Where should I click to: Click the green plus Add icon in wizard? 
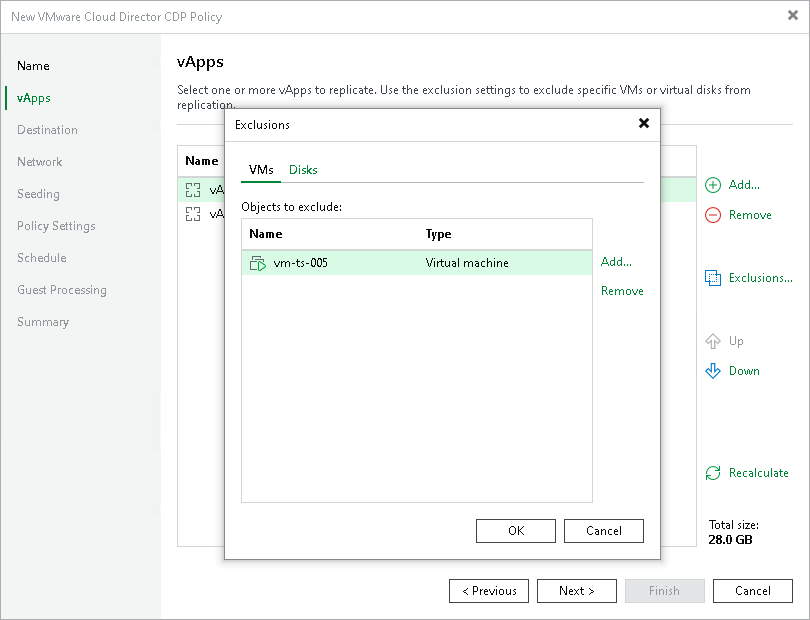713,185
